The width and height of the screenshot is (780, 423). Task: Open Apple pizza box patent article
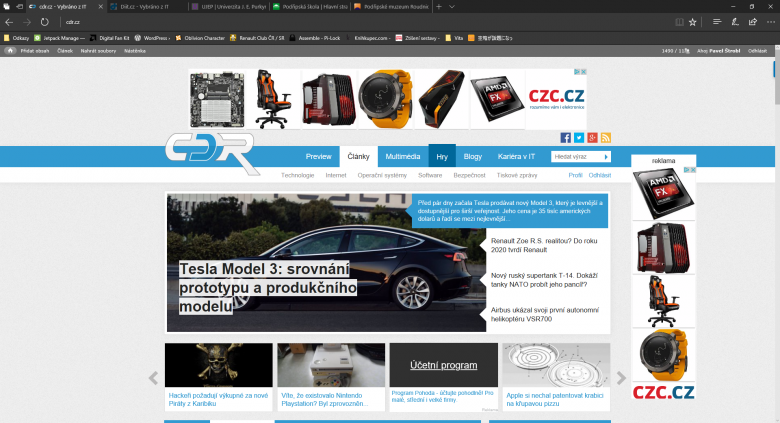click(x=555, y=400)
